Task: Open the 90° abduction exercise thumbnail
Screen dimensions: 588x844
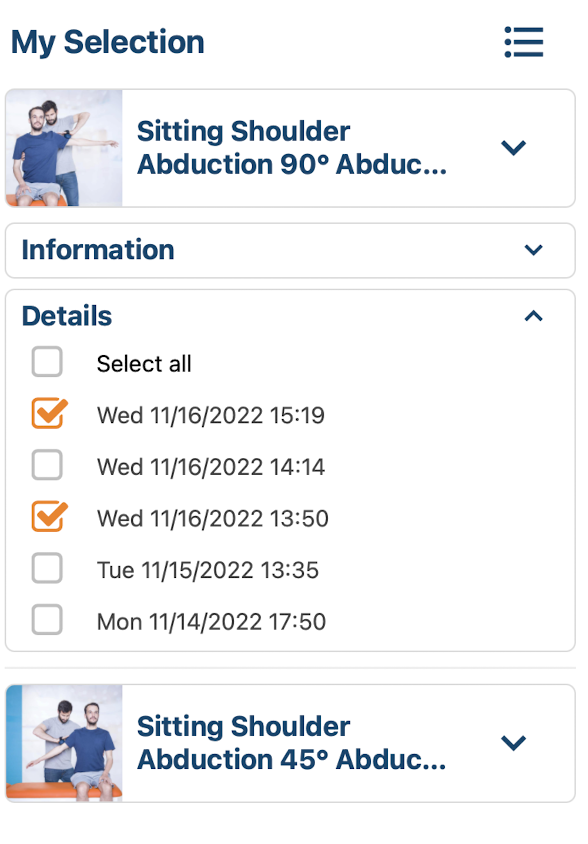Action: coord(64,148)
